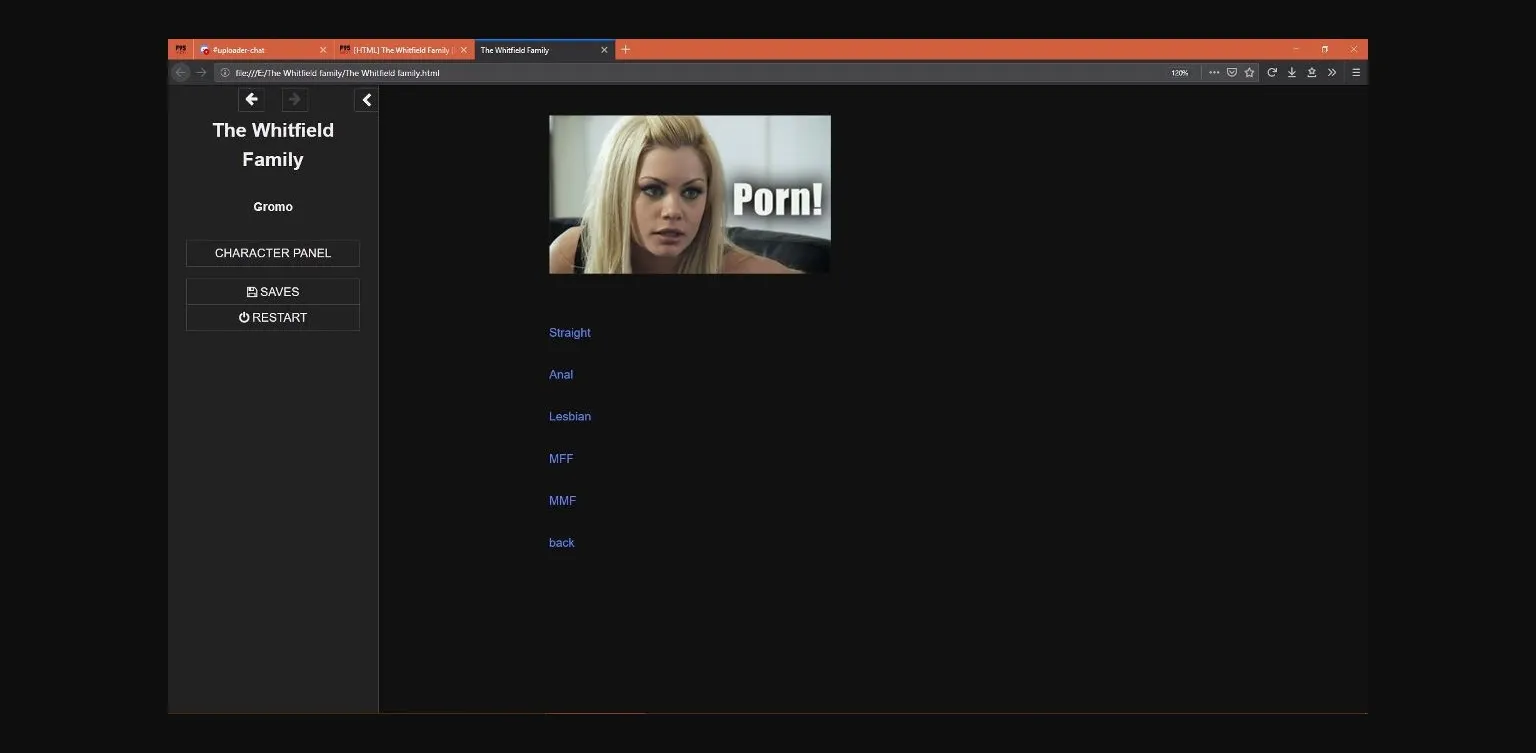
Task: Click the zoom level indicator showing 120%
Action: coord(1180,72)
